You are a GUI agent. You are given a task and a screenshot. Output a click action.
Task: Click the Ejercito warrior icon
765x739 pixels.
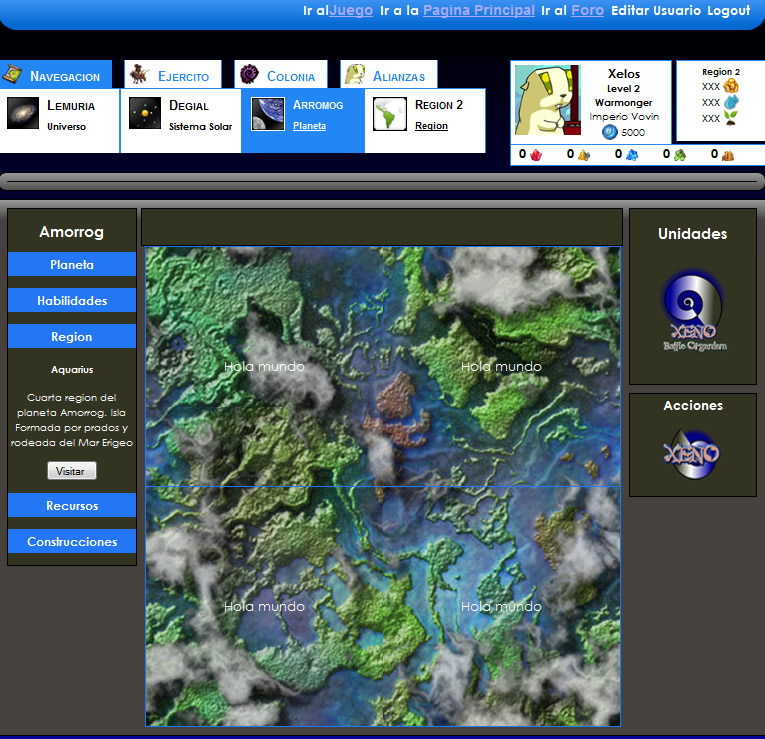click(x=141, y=75)
